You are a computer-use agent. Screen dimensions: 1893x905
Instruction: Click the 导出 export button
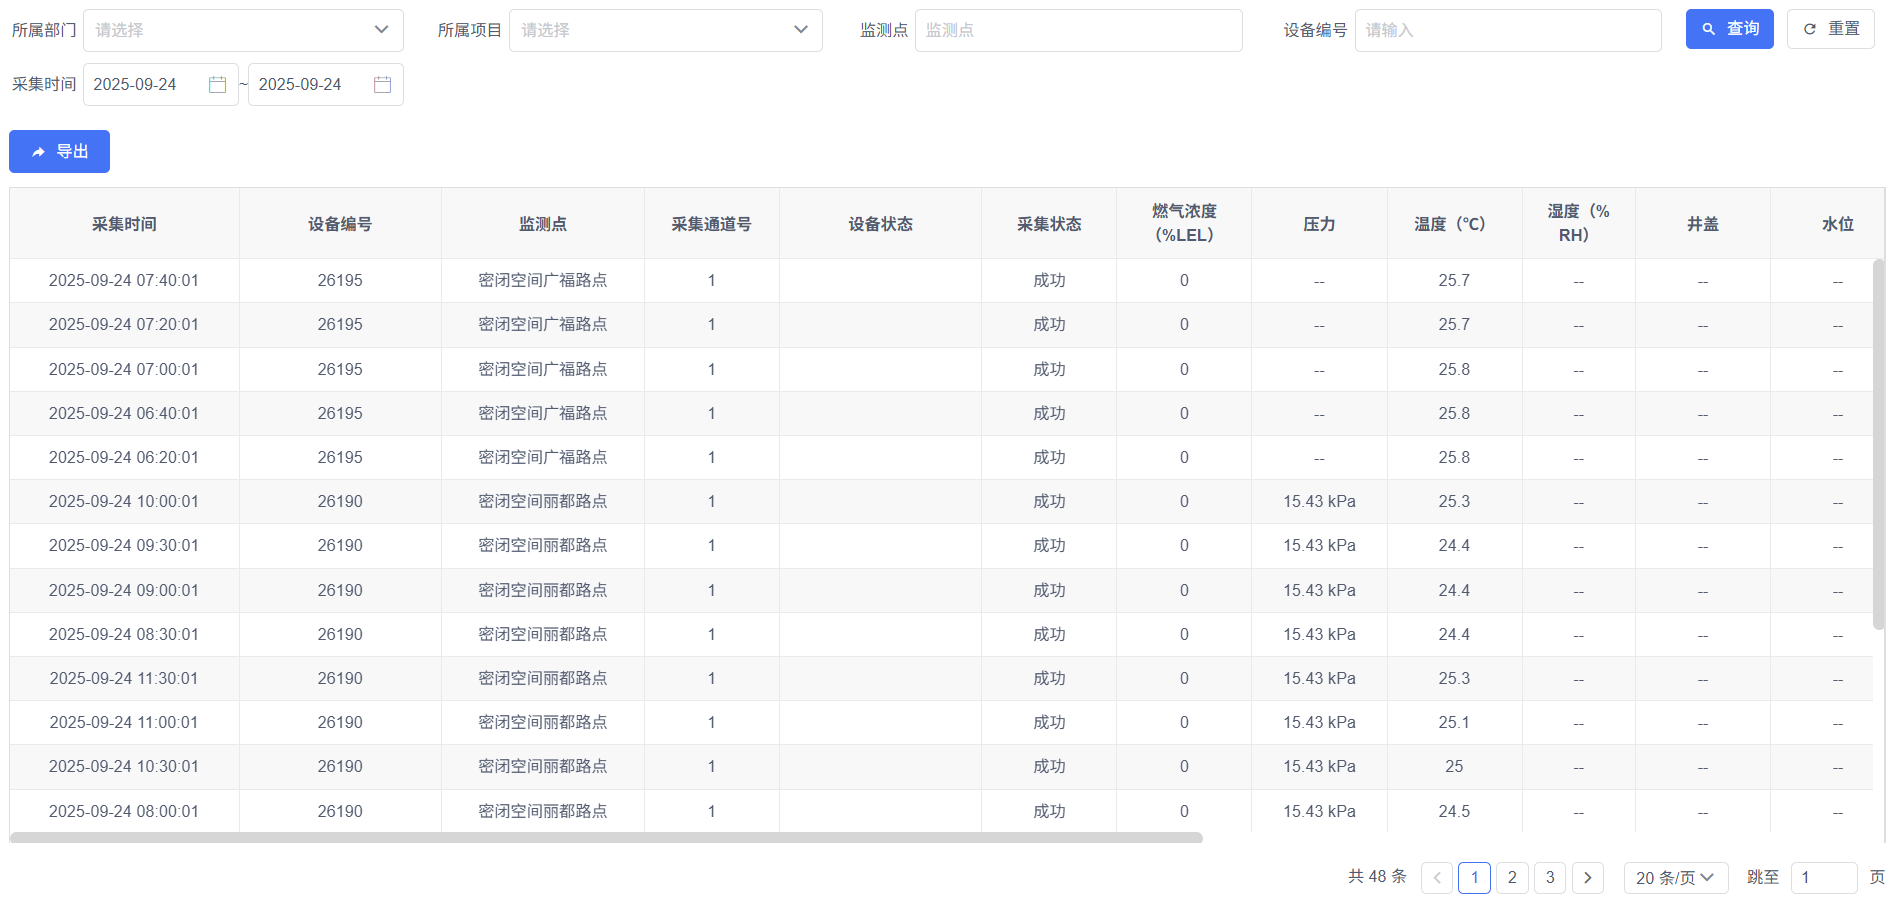(x=59, y=151)
